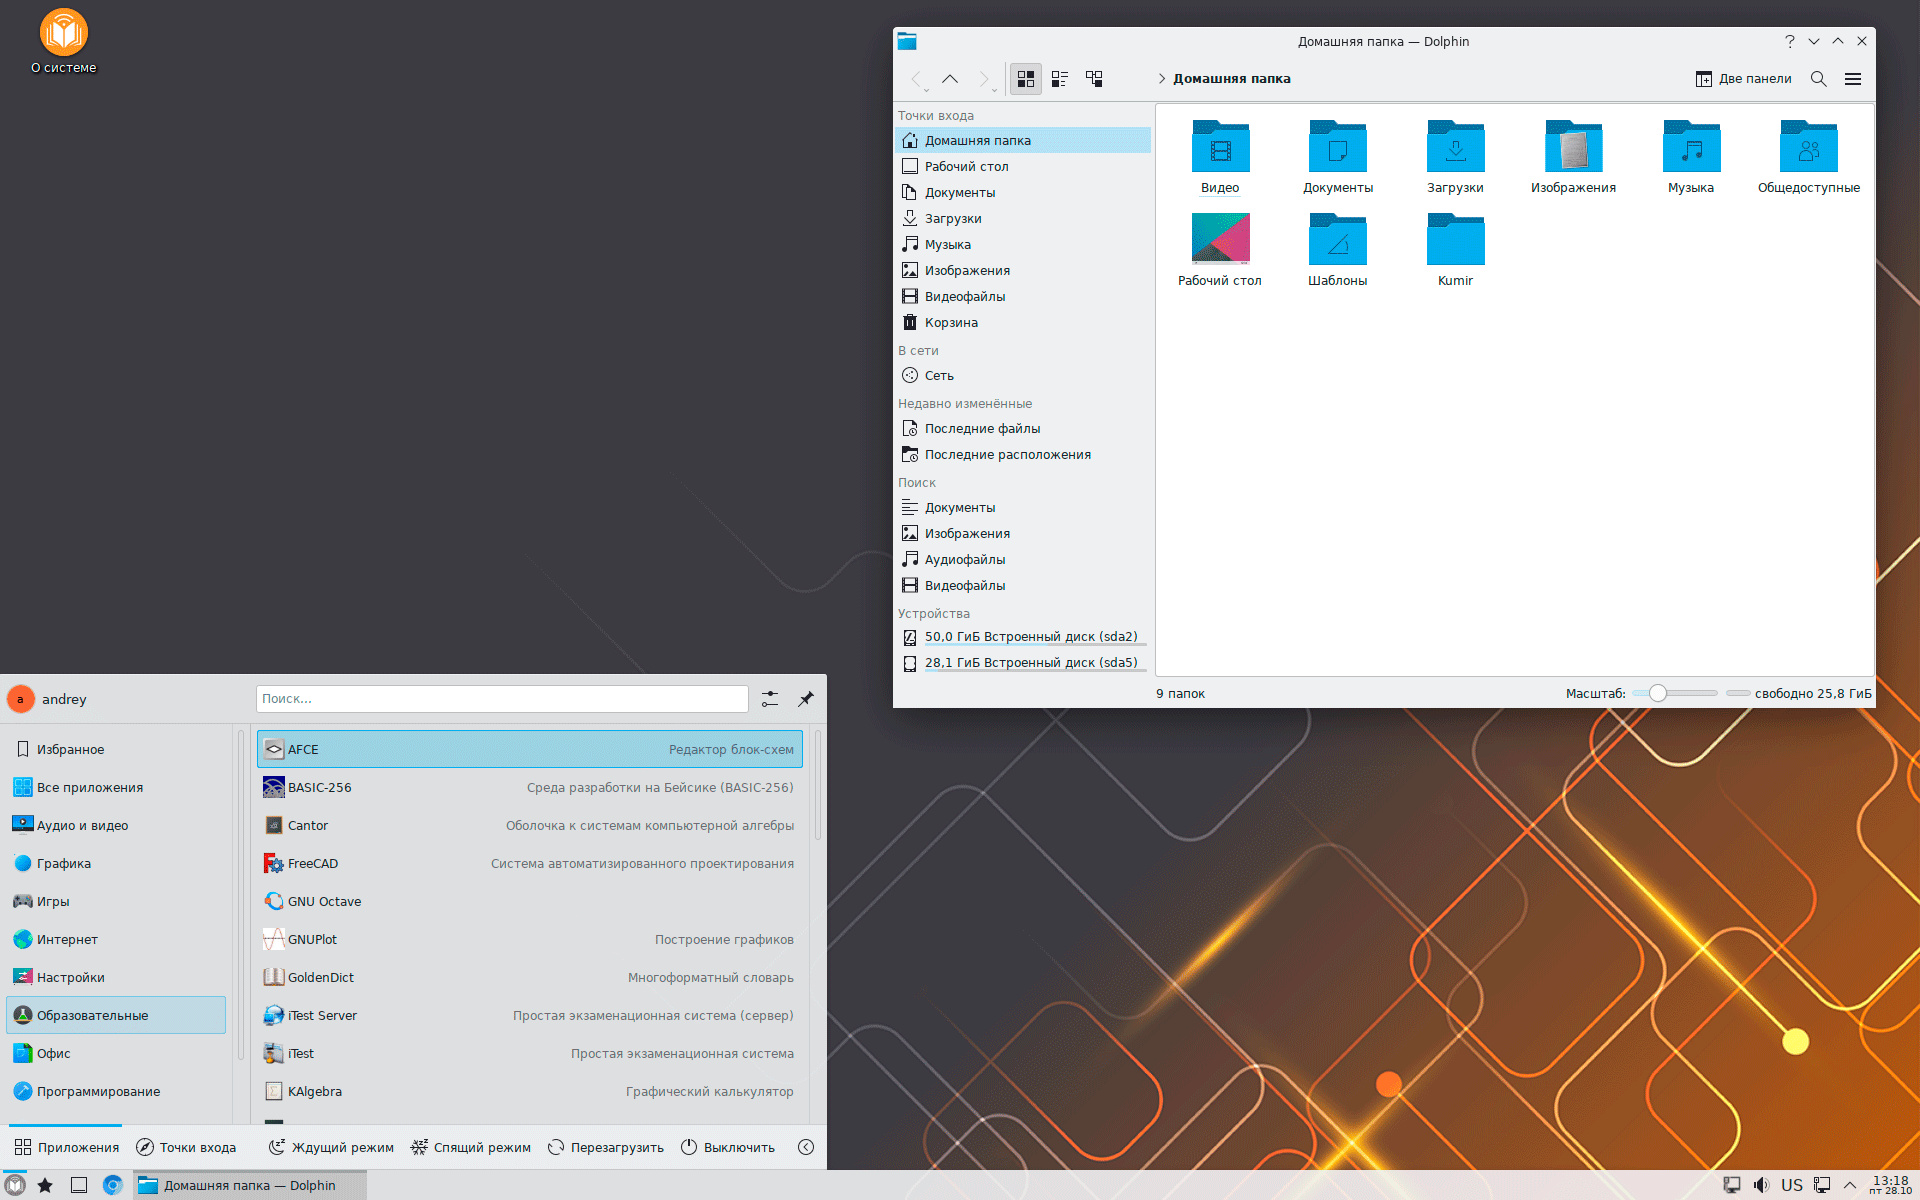Click the launcher search field
Screen dimensions: 1920x1200
(x=501, y=699)
